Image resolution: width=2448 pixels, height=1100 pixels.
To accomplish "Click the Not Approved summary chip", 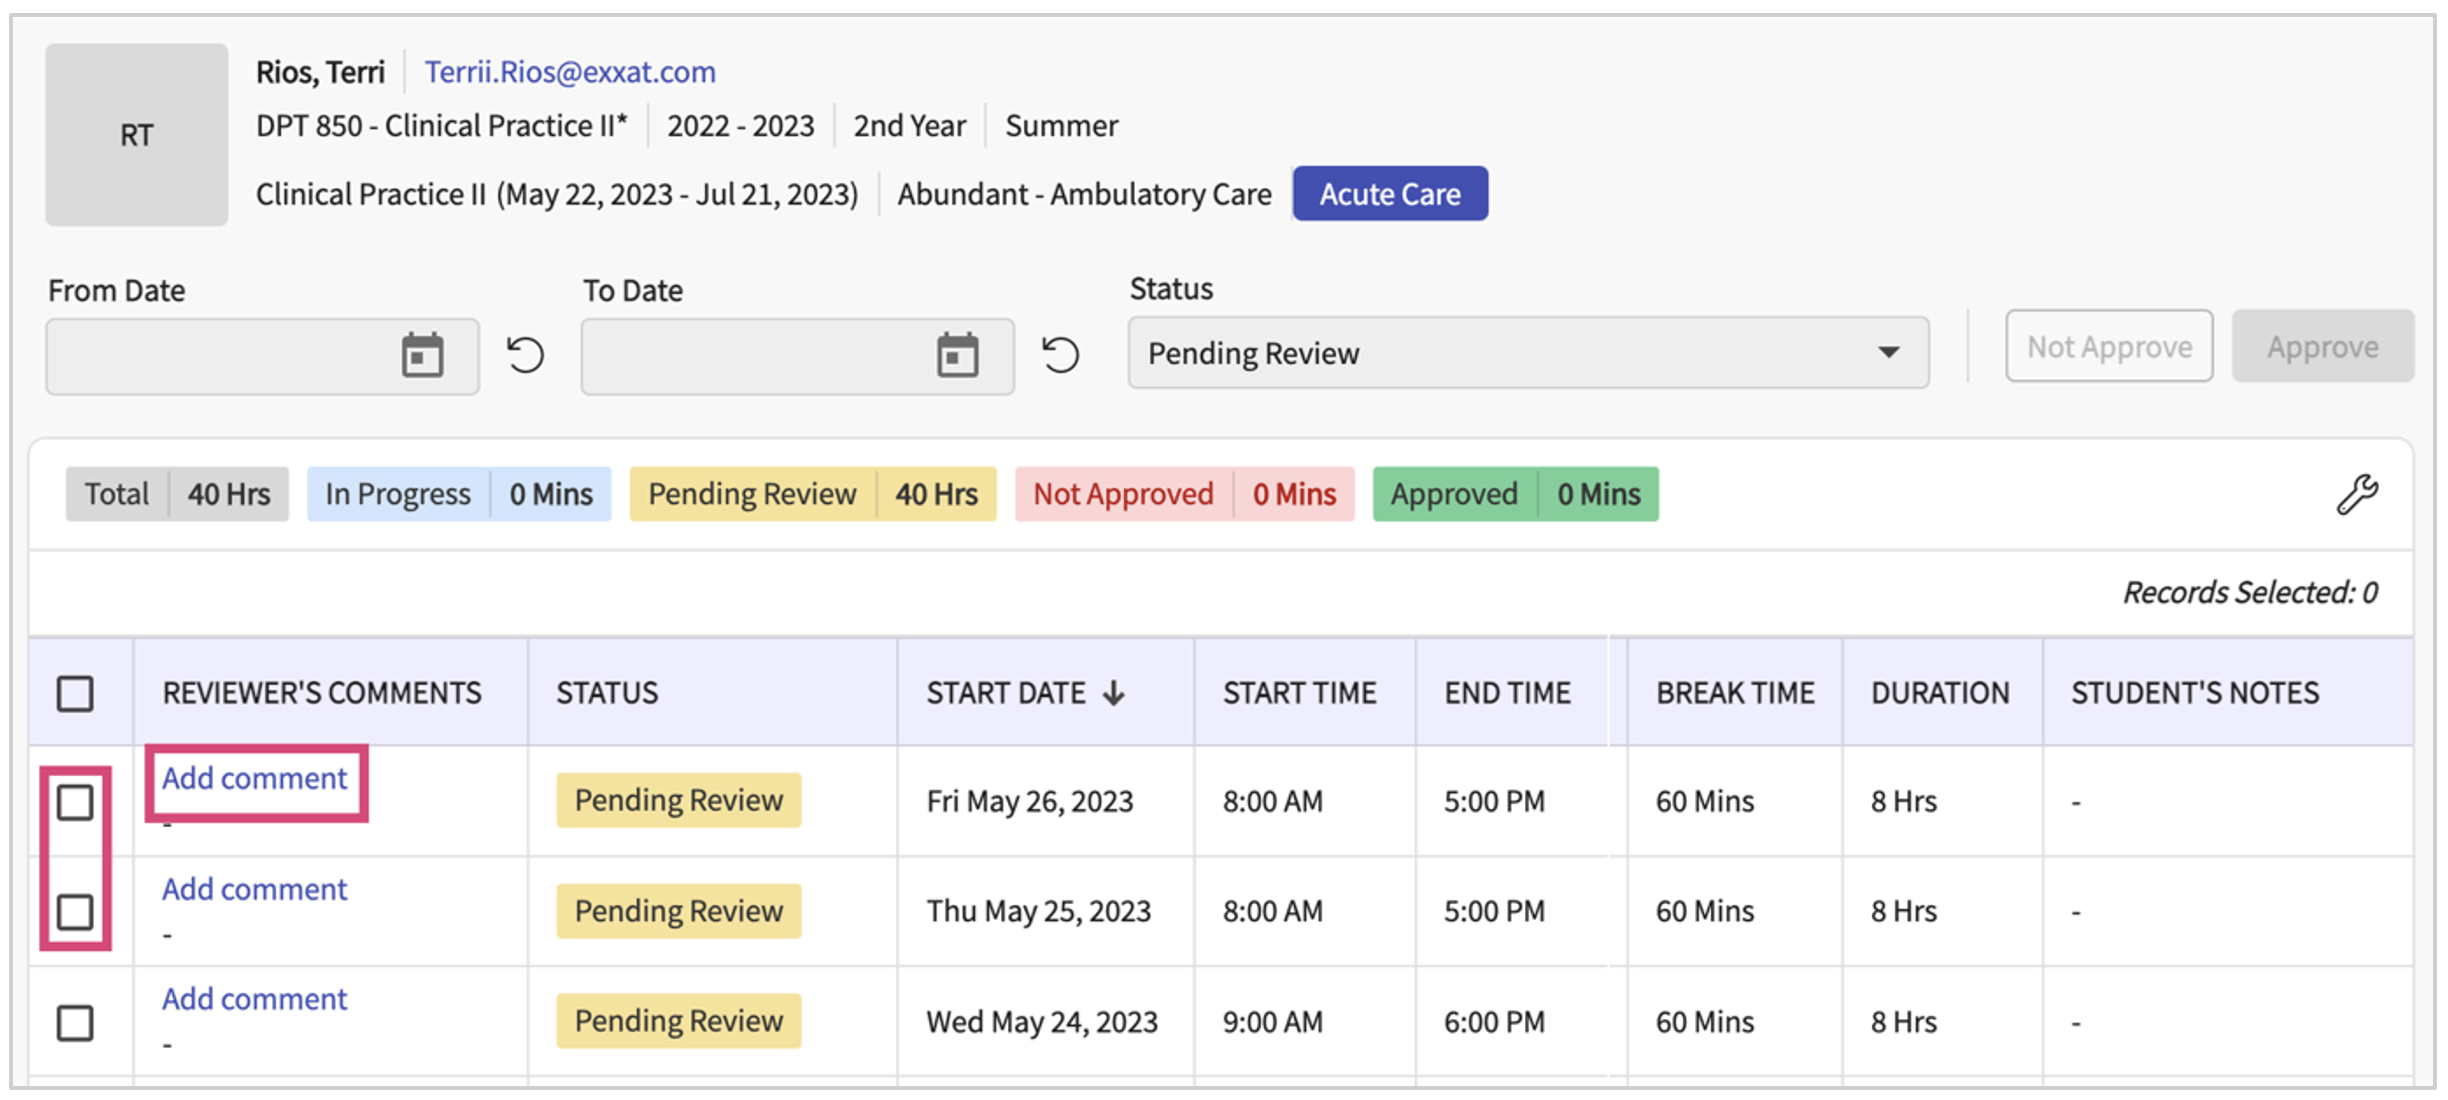I will (1184, 494).
